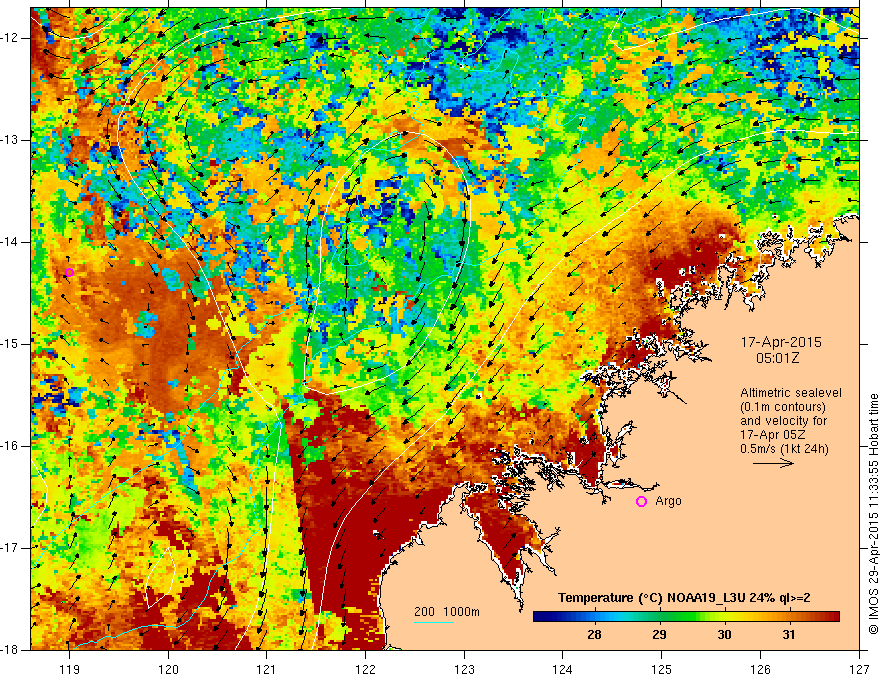Click the '-16' latitude axis label

[11, 446]
